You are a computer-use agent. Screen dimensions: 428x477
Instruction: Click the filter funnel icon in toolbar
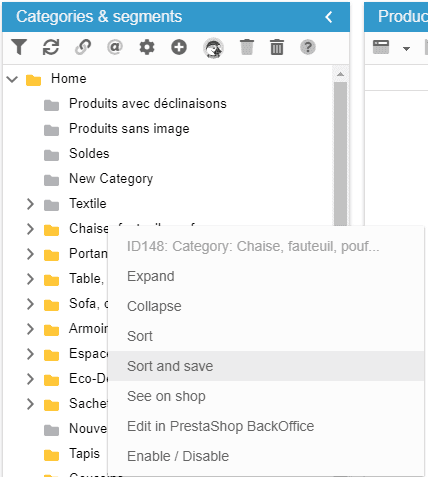point(19,47)
